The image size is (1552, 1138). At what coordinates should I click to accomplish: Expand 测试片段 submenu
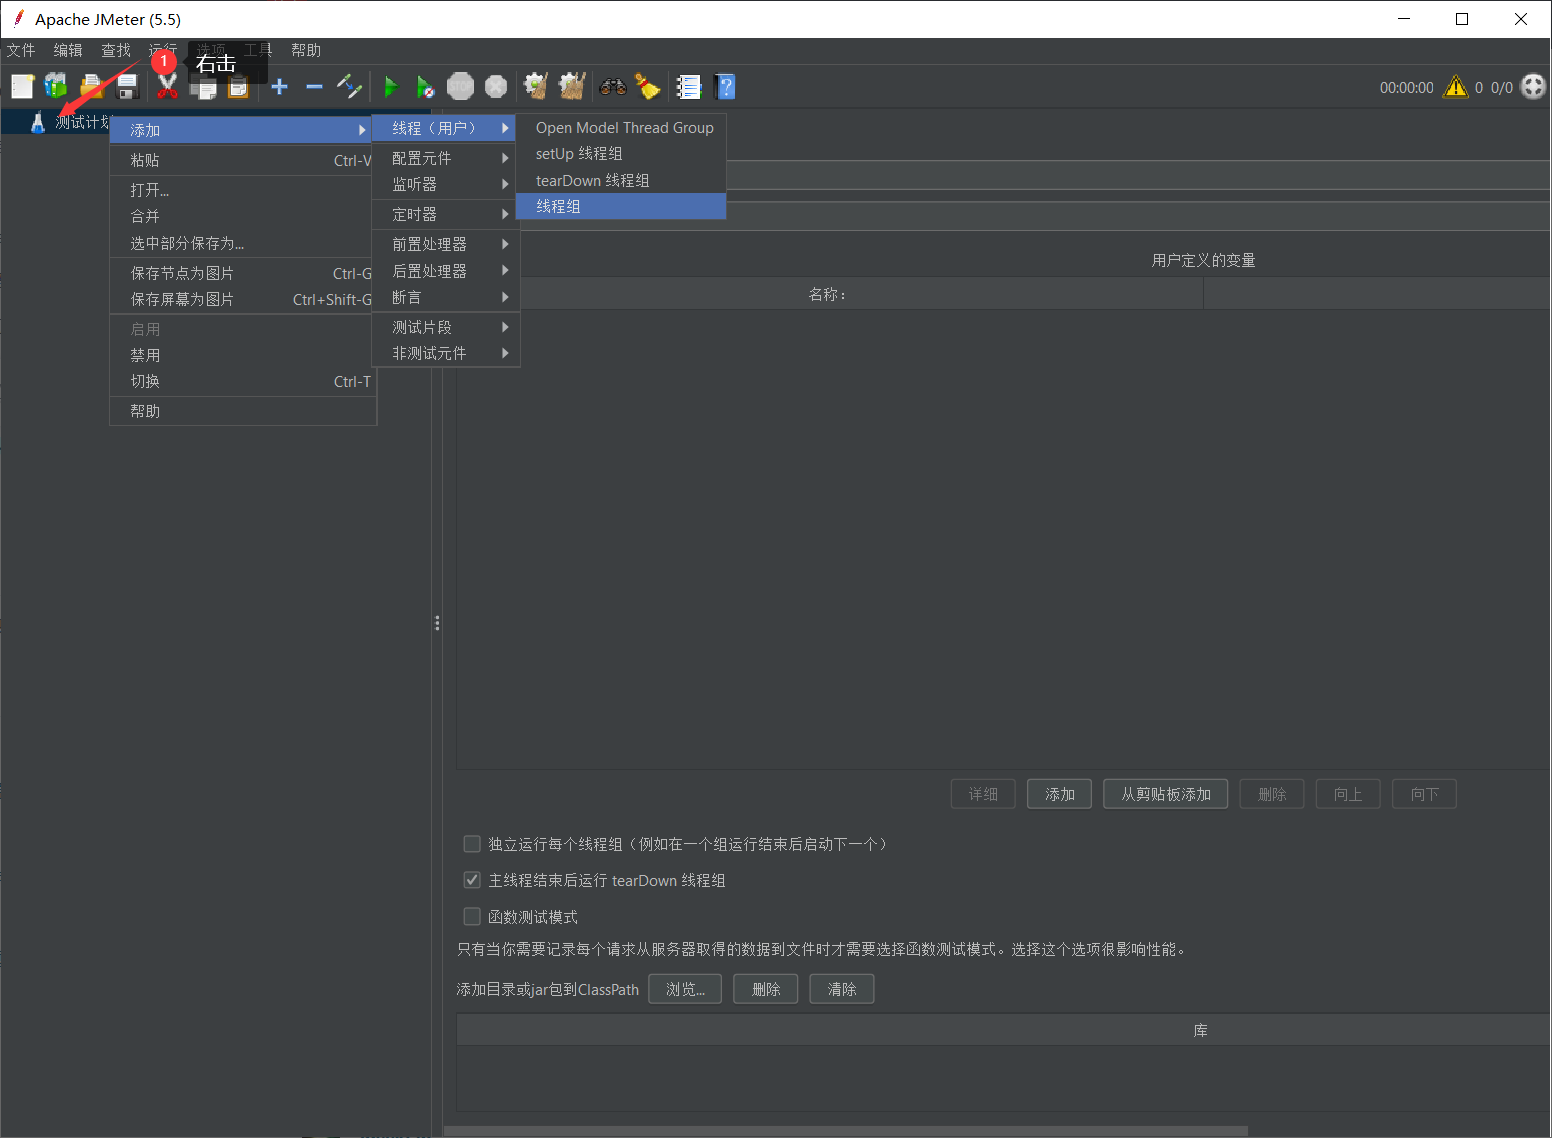coord(446,327)
